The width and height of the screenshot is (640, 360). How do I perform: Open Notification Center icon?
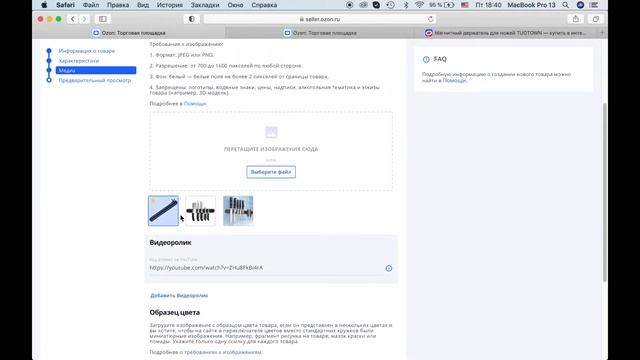(594, 5)
